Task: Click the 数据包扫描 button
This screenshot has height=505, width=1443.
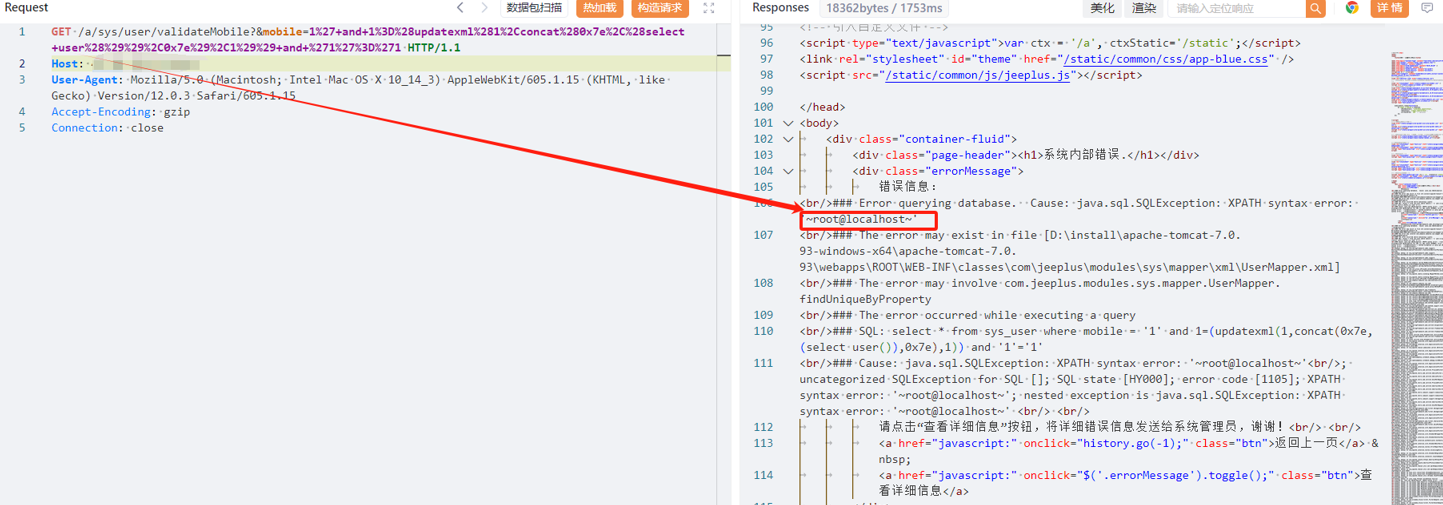Action: tap(534, 8)
